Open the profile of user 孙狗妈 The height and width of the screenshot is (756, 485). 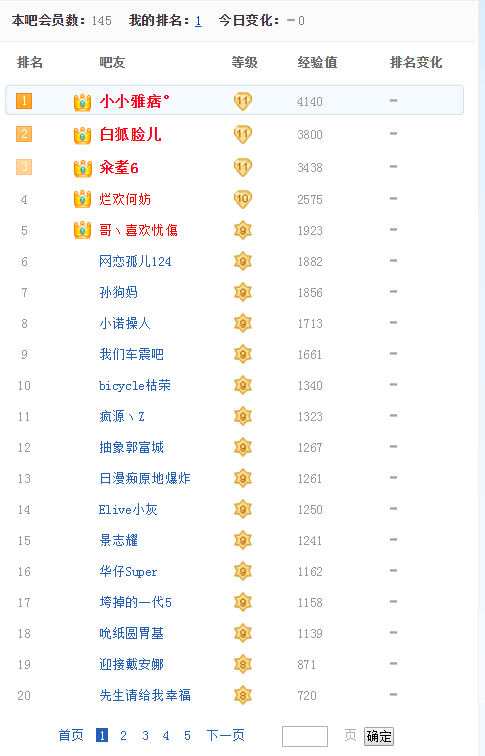[x=119, y=292]
